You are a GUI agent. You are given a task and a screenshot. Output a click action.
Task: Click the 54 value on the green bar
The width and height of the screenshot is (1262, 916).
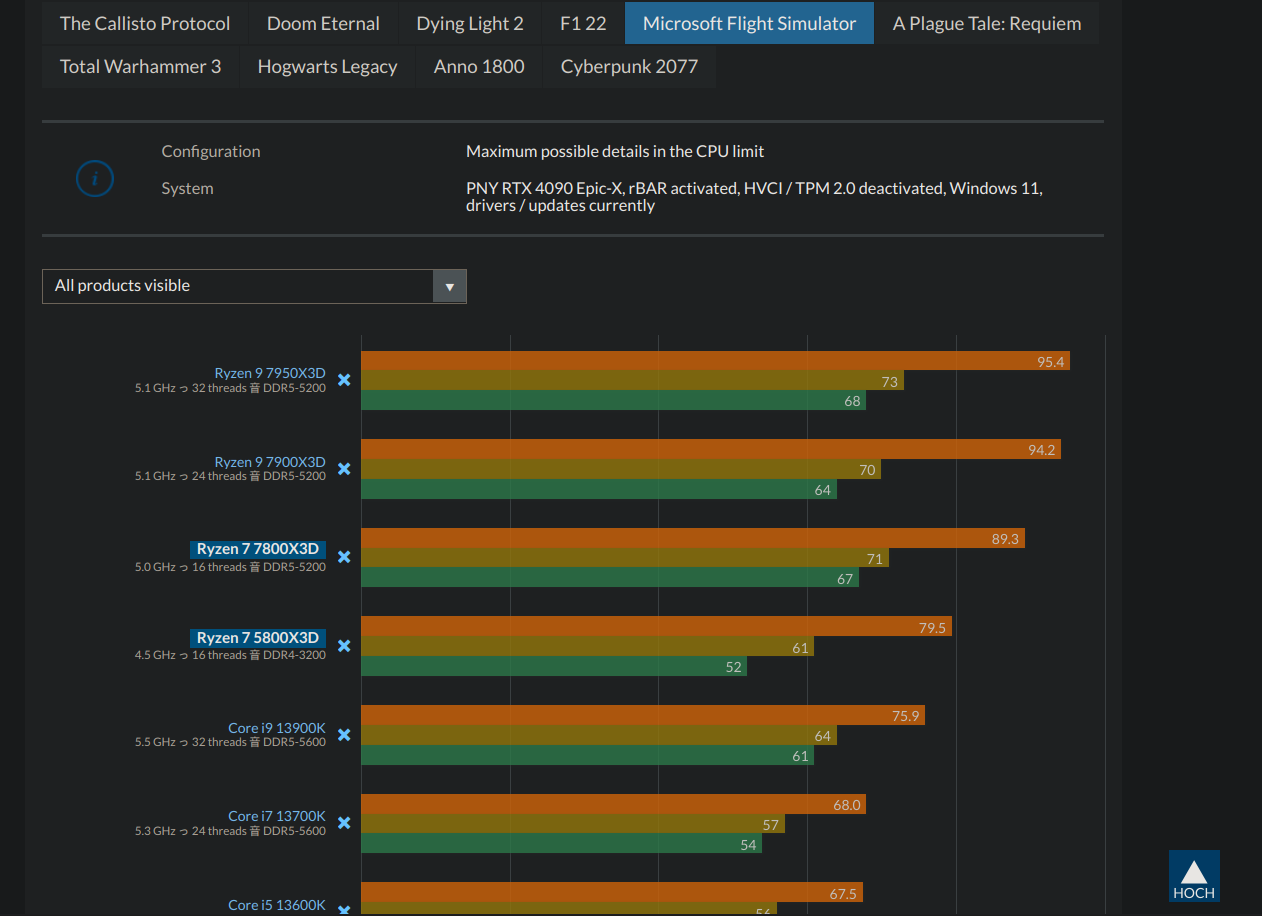click(x=749, y=845)
